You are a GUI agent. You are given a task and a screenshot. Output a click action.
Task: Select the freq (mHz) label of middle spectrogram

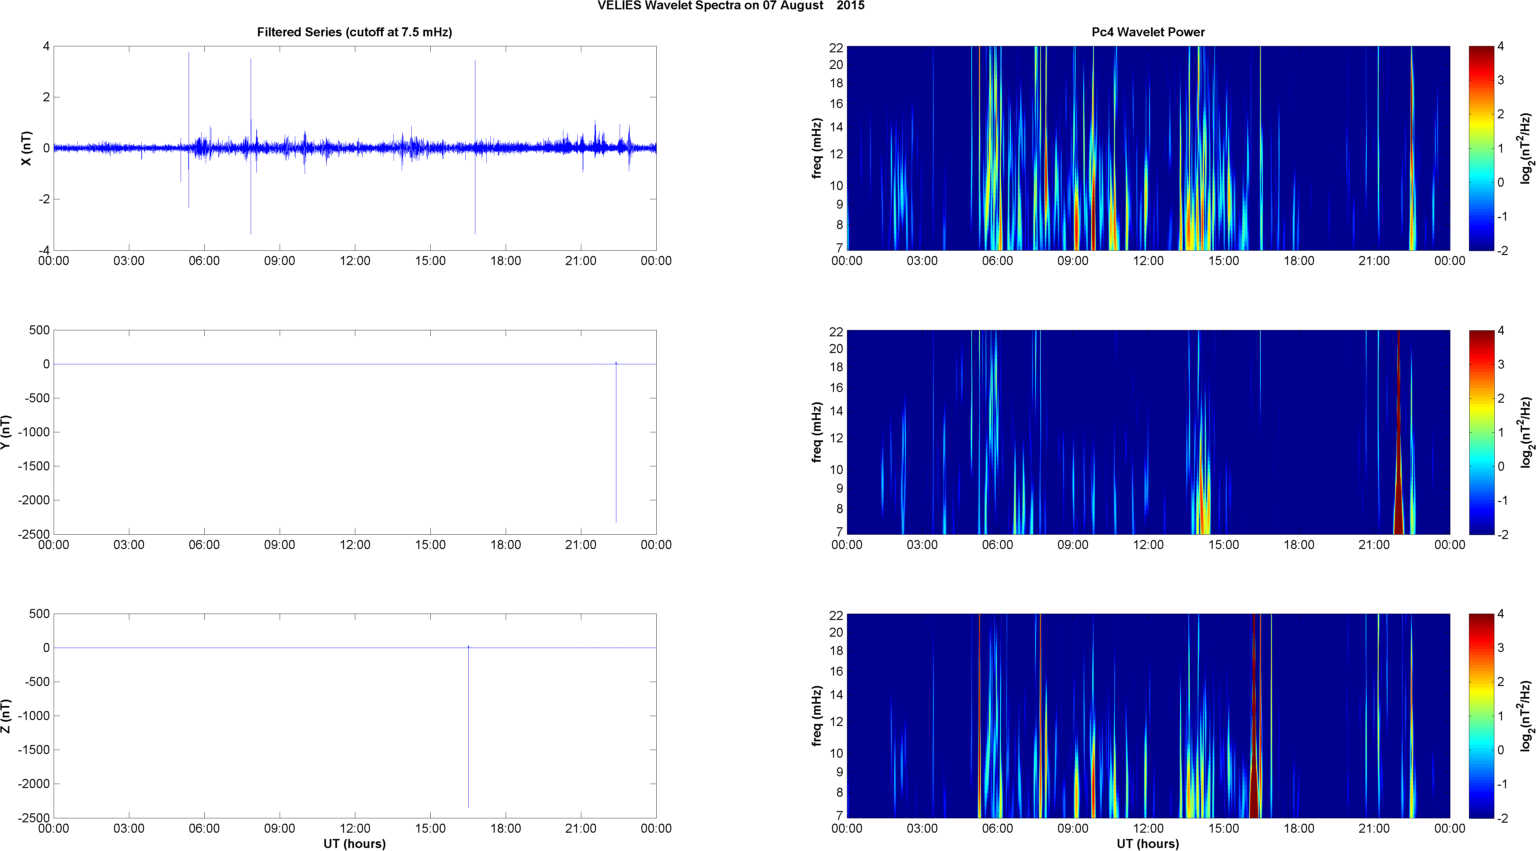click(817, 432)
